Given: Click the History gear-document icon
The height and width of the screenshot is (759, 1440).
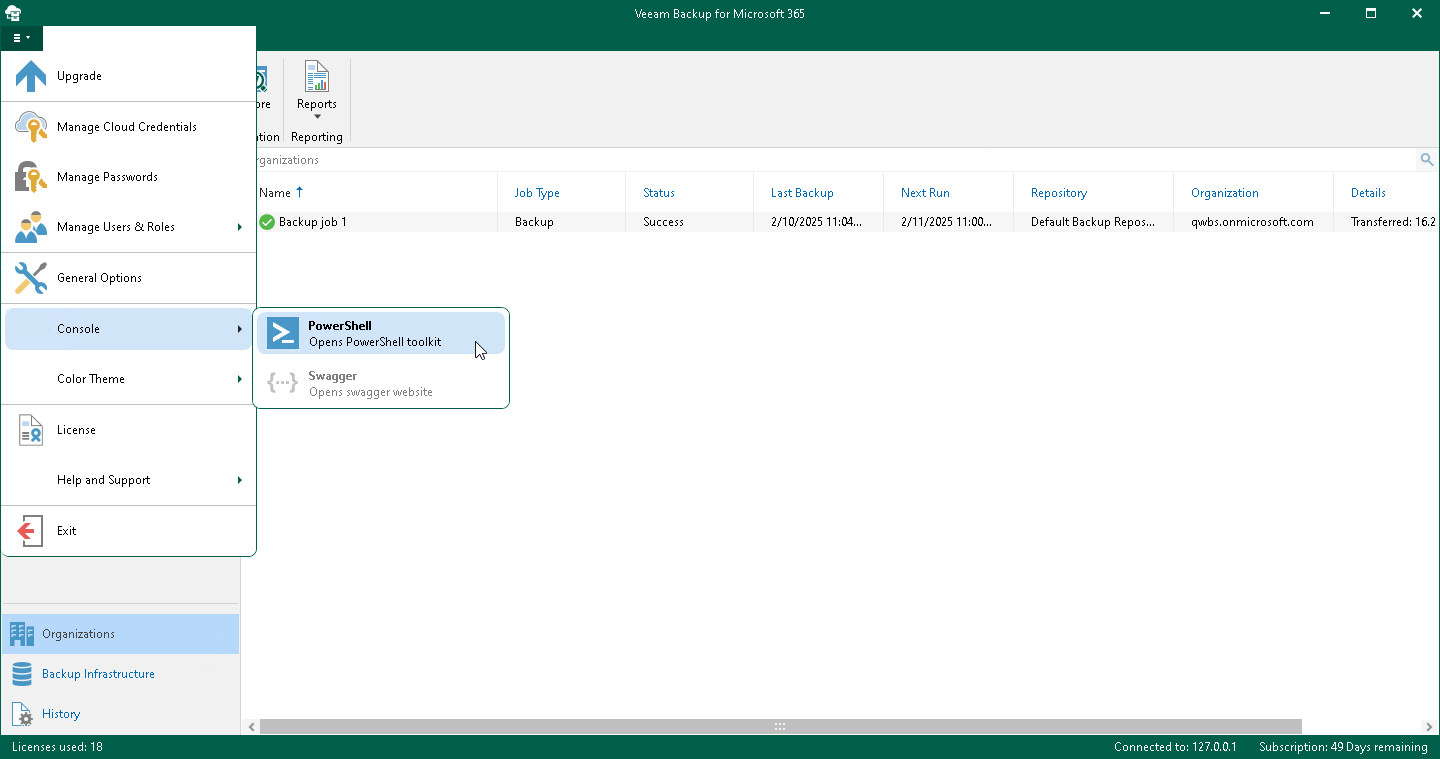Looking at the screenshot, I should 21,714.
